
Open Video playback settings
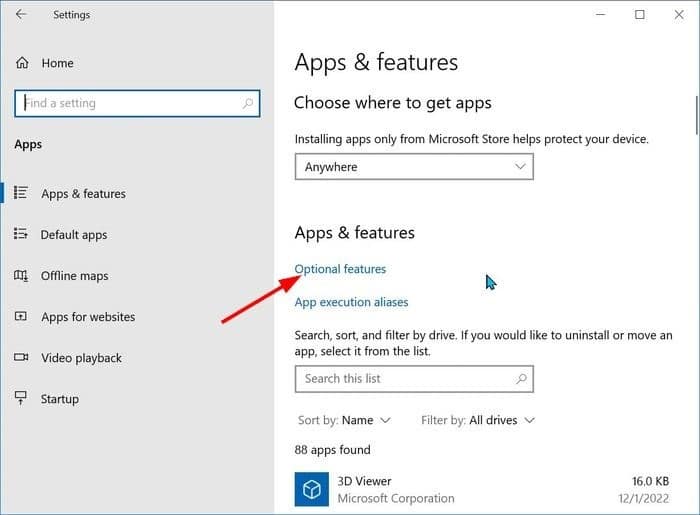pos(81,358)
